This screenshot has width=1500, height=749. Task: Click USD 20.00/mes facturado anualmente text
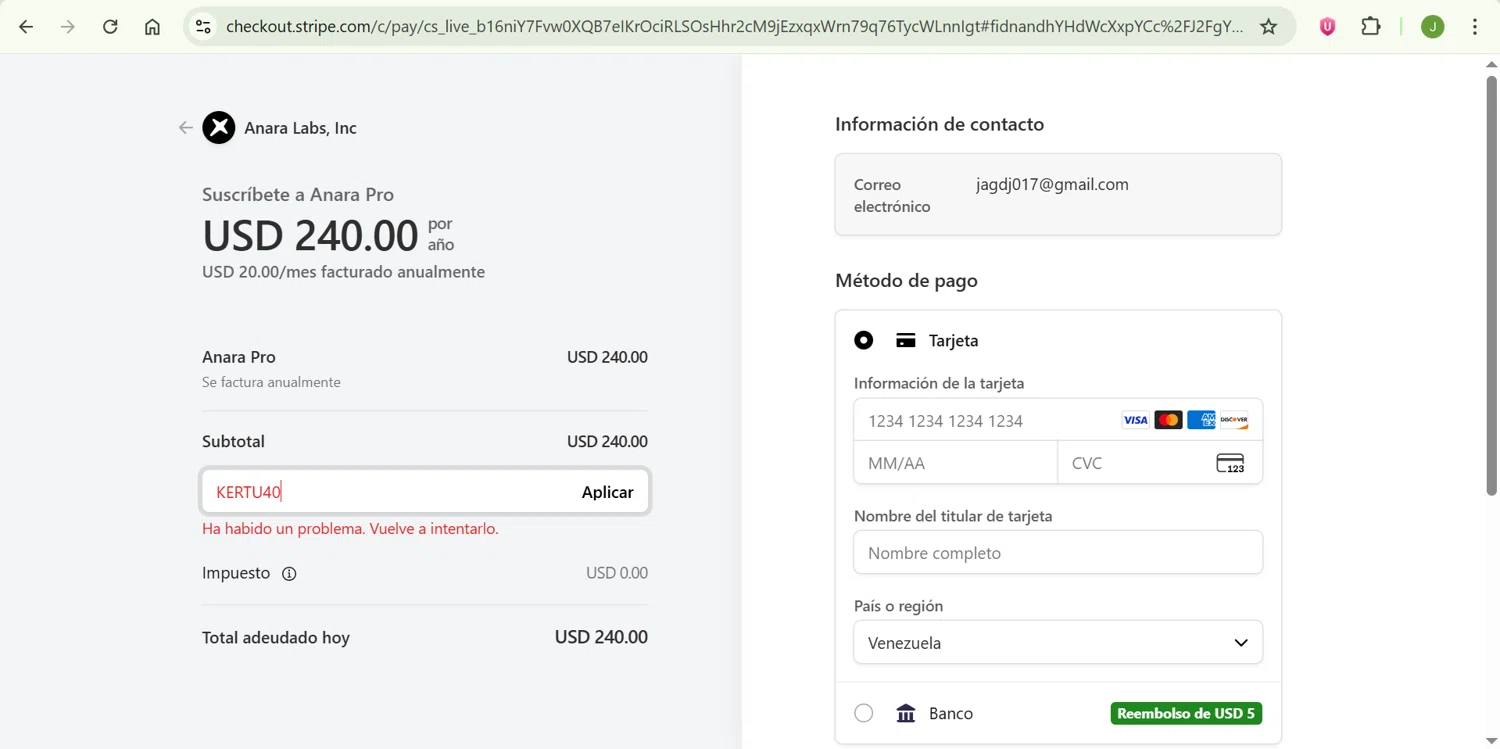(343, 272)
